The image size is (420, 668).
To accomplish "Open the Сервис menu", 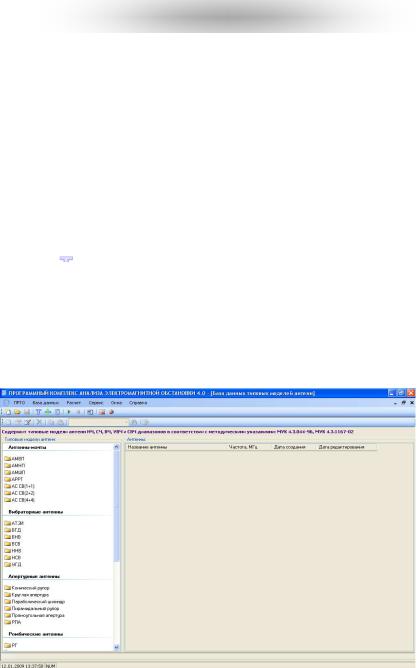I will click(x=96, y=403).
